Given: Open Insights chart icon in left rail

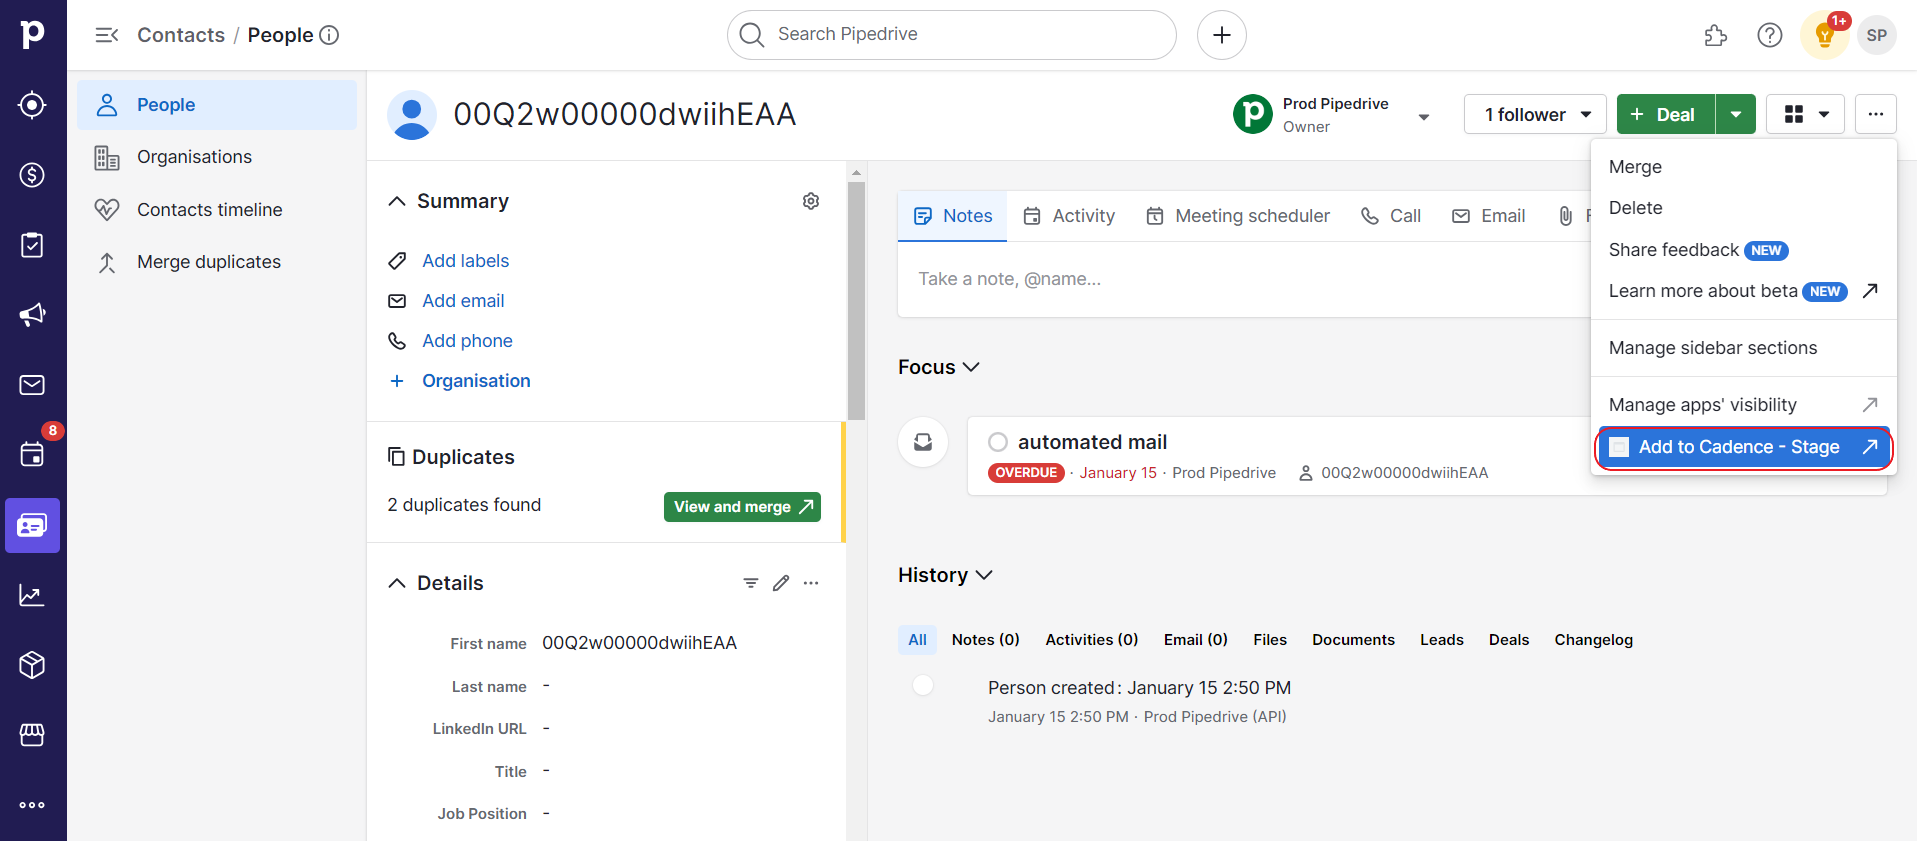Looking at the screenshot, I should click(32, 595).
